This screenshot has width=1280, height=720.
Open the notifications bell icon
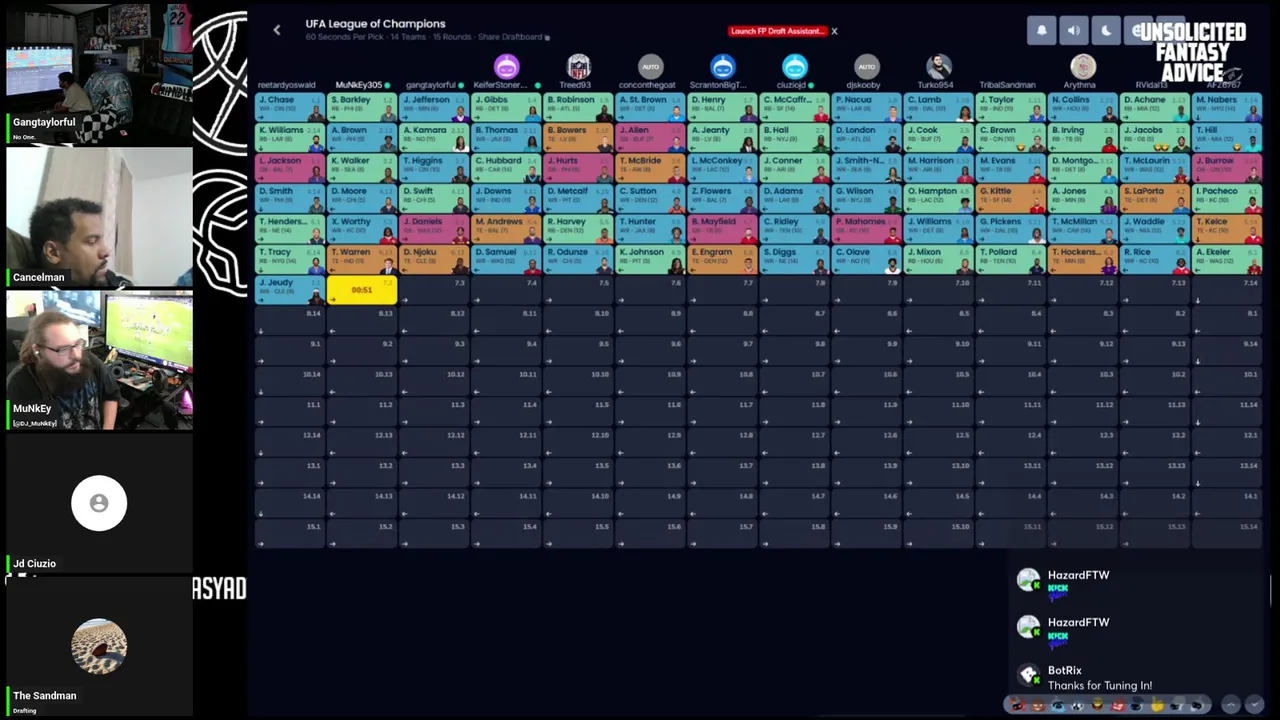tap(1041, 31)
